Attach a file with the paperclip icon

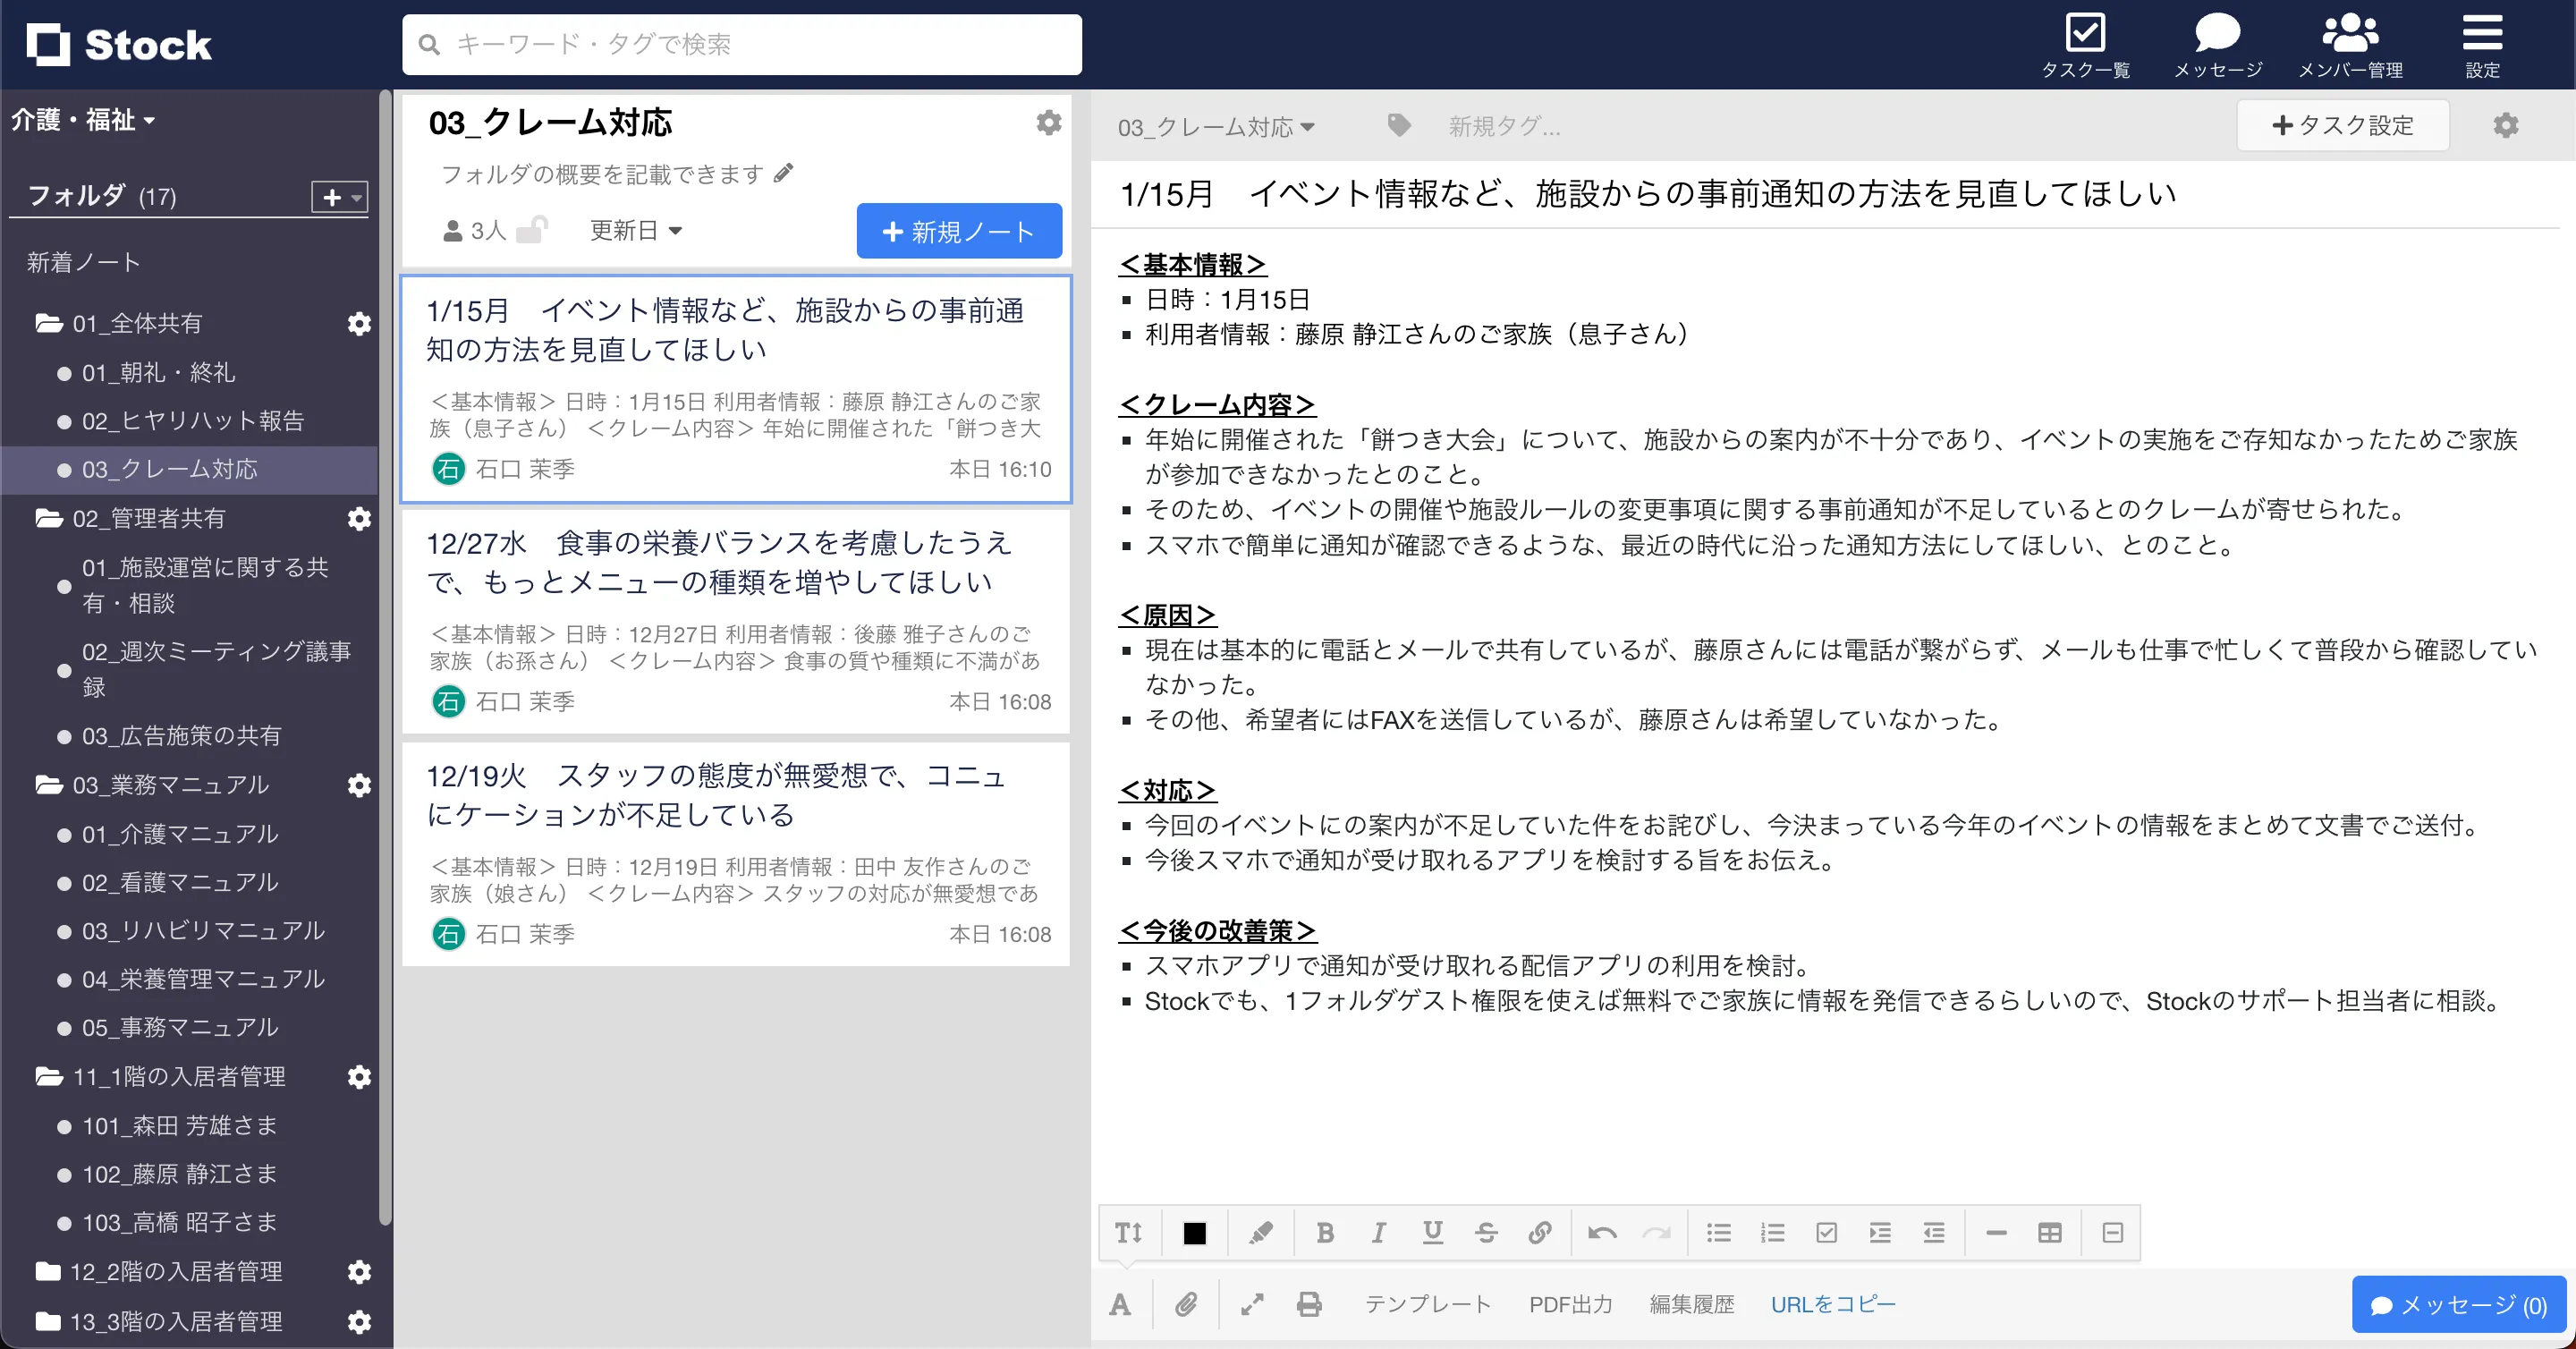tap(1186, 1303)
